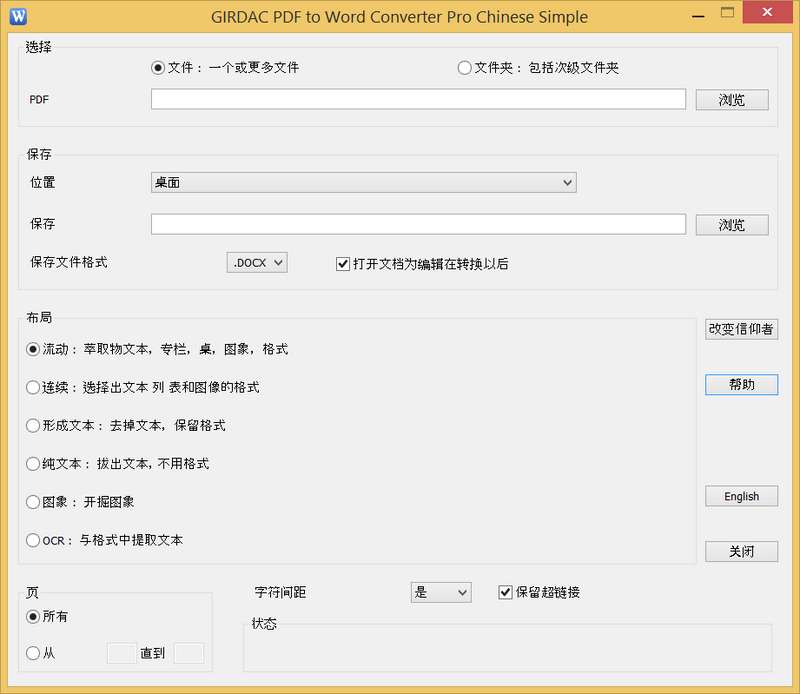Select the 从 page range radio button
The image size is (800, 694).
34,653
